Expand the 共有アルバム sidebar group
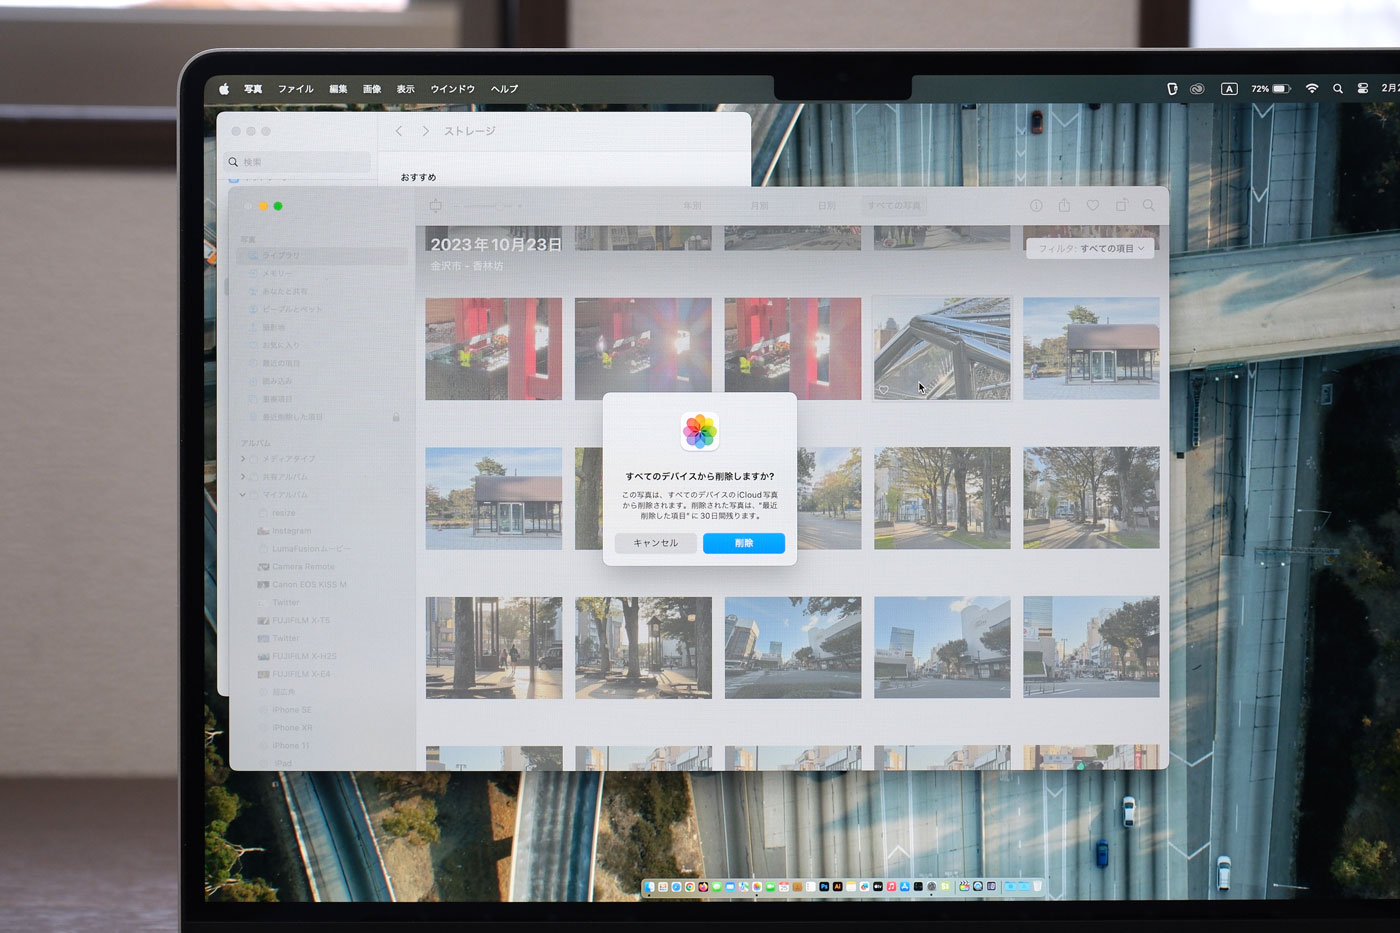This screenshot has width=1400, height=933. tap(243, 477)
